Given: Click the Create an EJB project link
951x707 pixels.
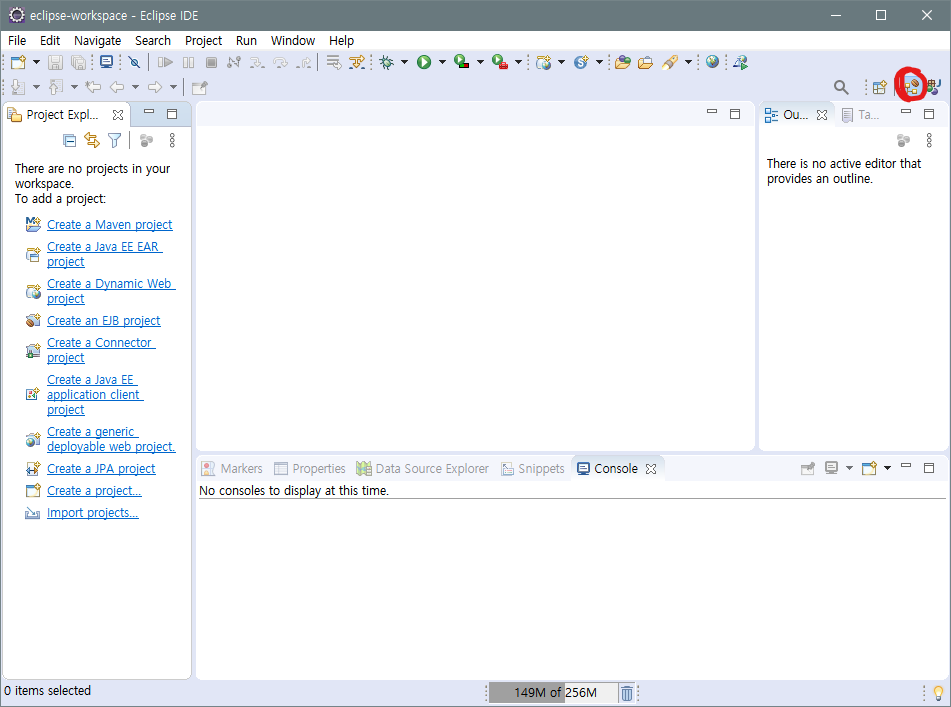Looking at the screenshot, I should pyautogui.click(x=104, y=321).
